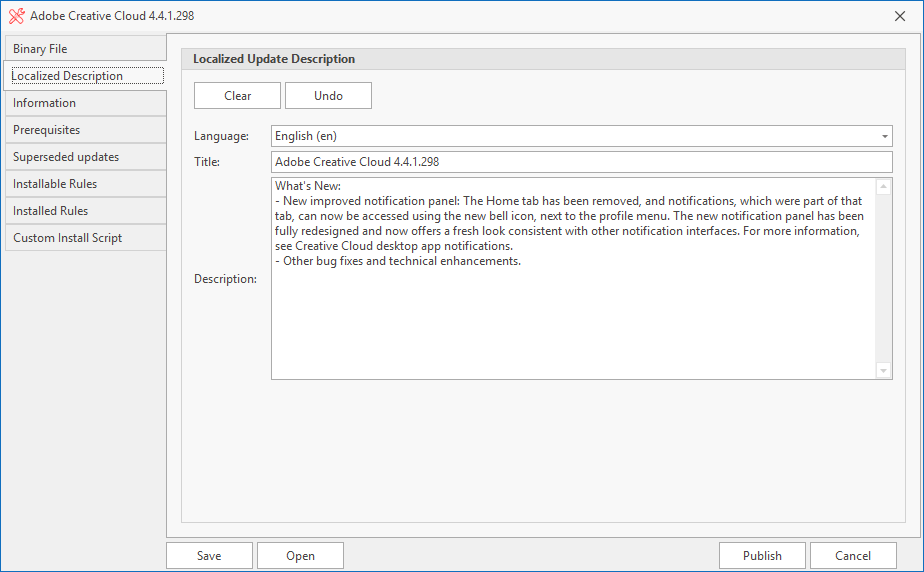Close the Adobe Creative Cloud dialog window

tap(900, 16)
